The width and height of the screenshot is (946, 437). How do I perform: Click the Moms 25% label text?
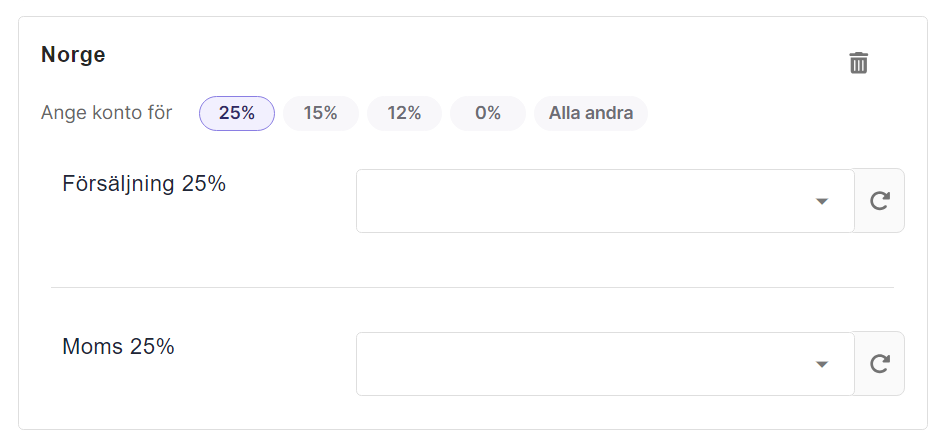click(x=118, y=347)
